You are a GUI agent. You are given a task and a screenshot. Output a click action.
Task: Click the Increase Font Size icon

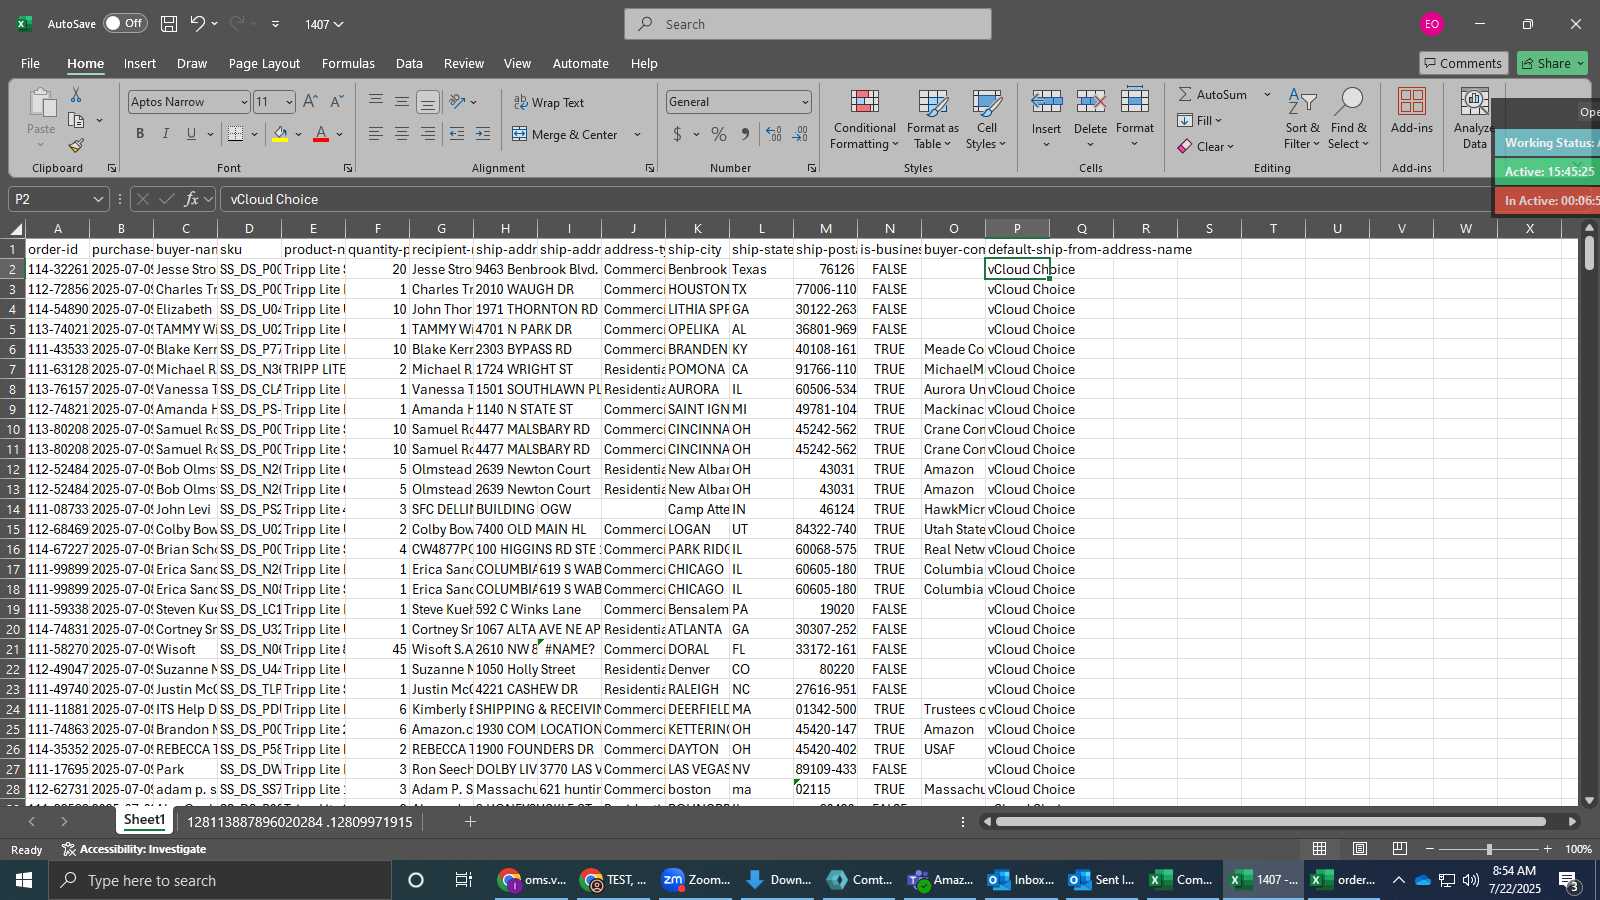pyautogui.click(x=310, y=102)
